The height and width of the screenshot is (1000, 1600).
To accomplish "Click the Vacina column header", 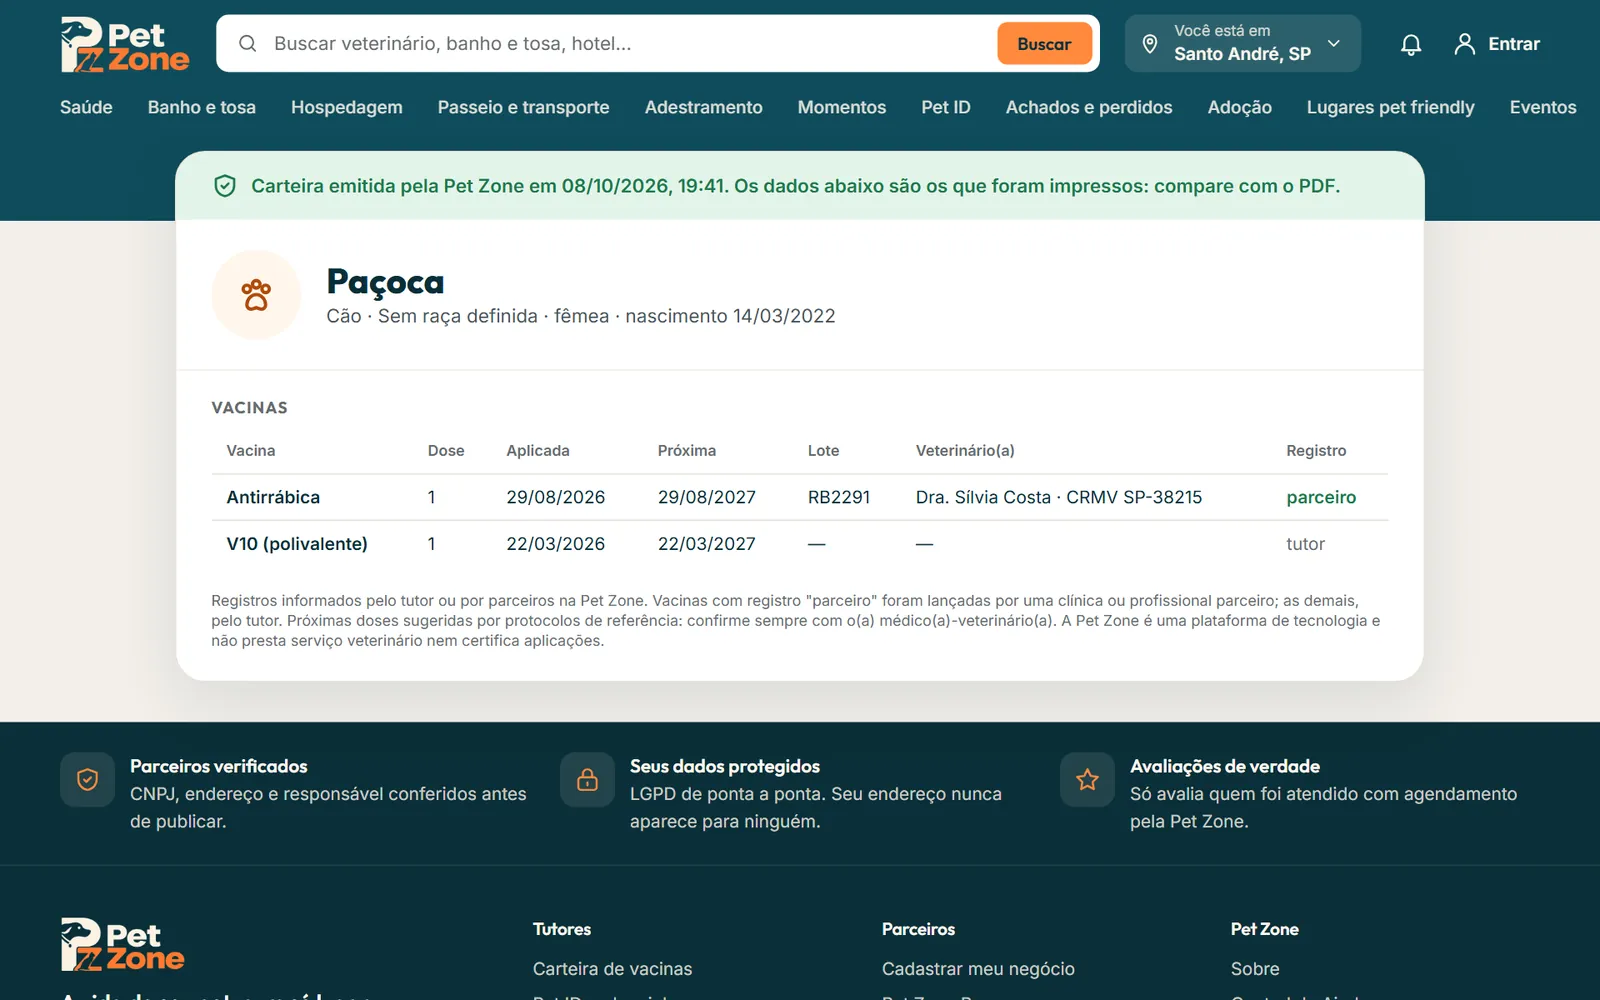I will coord(251,451).
